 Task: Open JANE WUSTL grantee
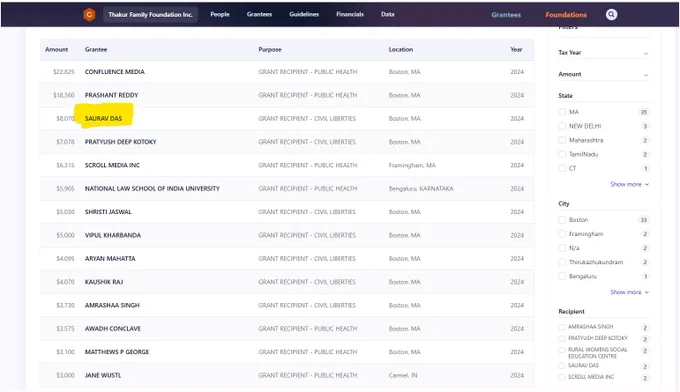[103, 376]
